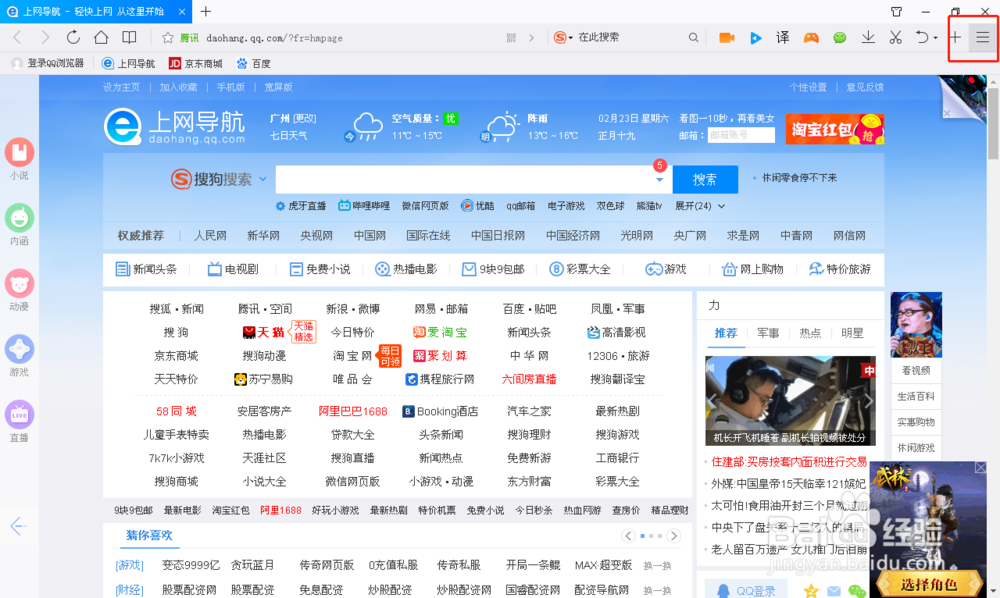
Task: Click the search magnifier icon in toolbar
Action: point(693,38)
